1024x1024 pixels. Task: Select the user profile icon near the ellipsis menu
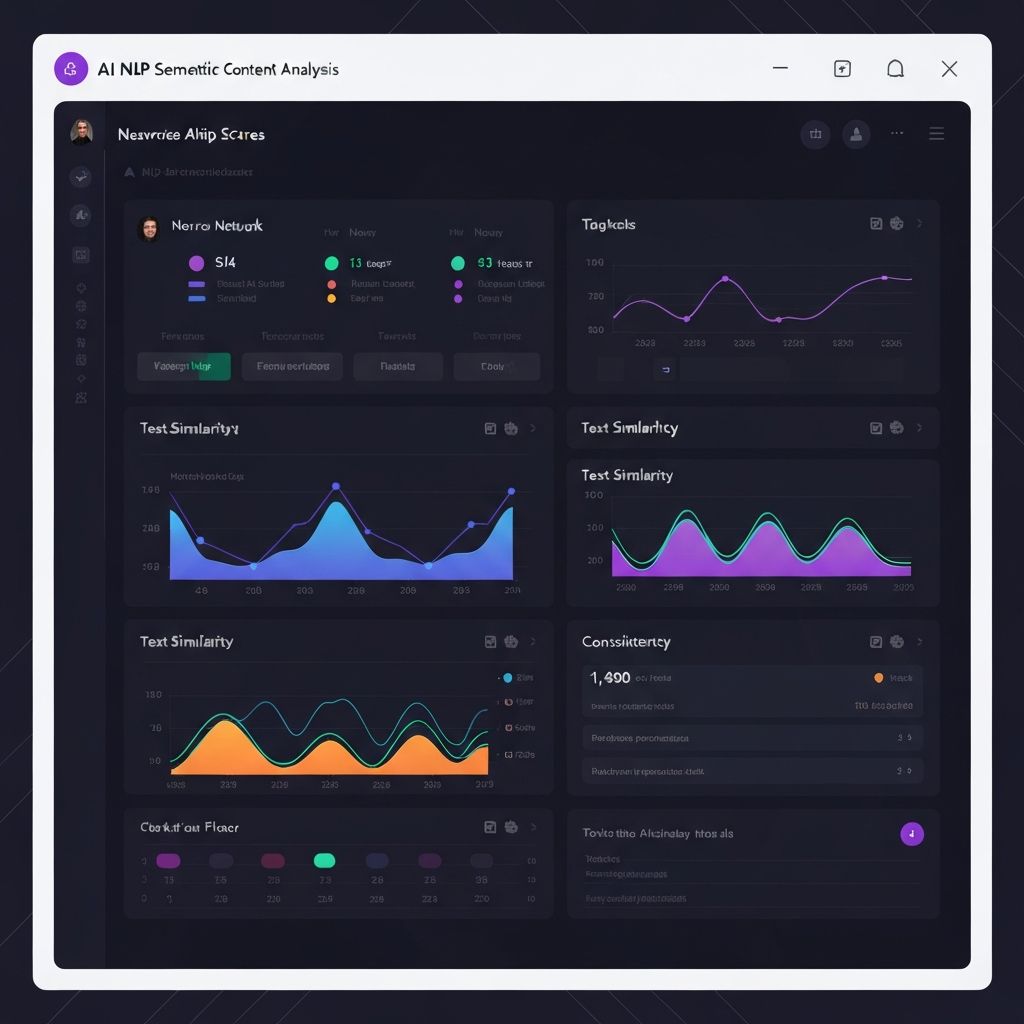point(857,133)
